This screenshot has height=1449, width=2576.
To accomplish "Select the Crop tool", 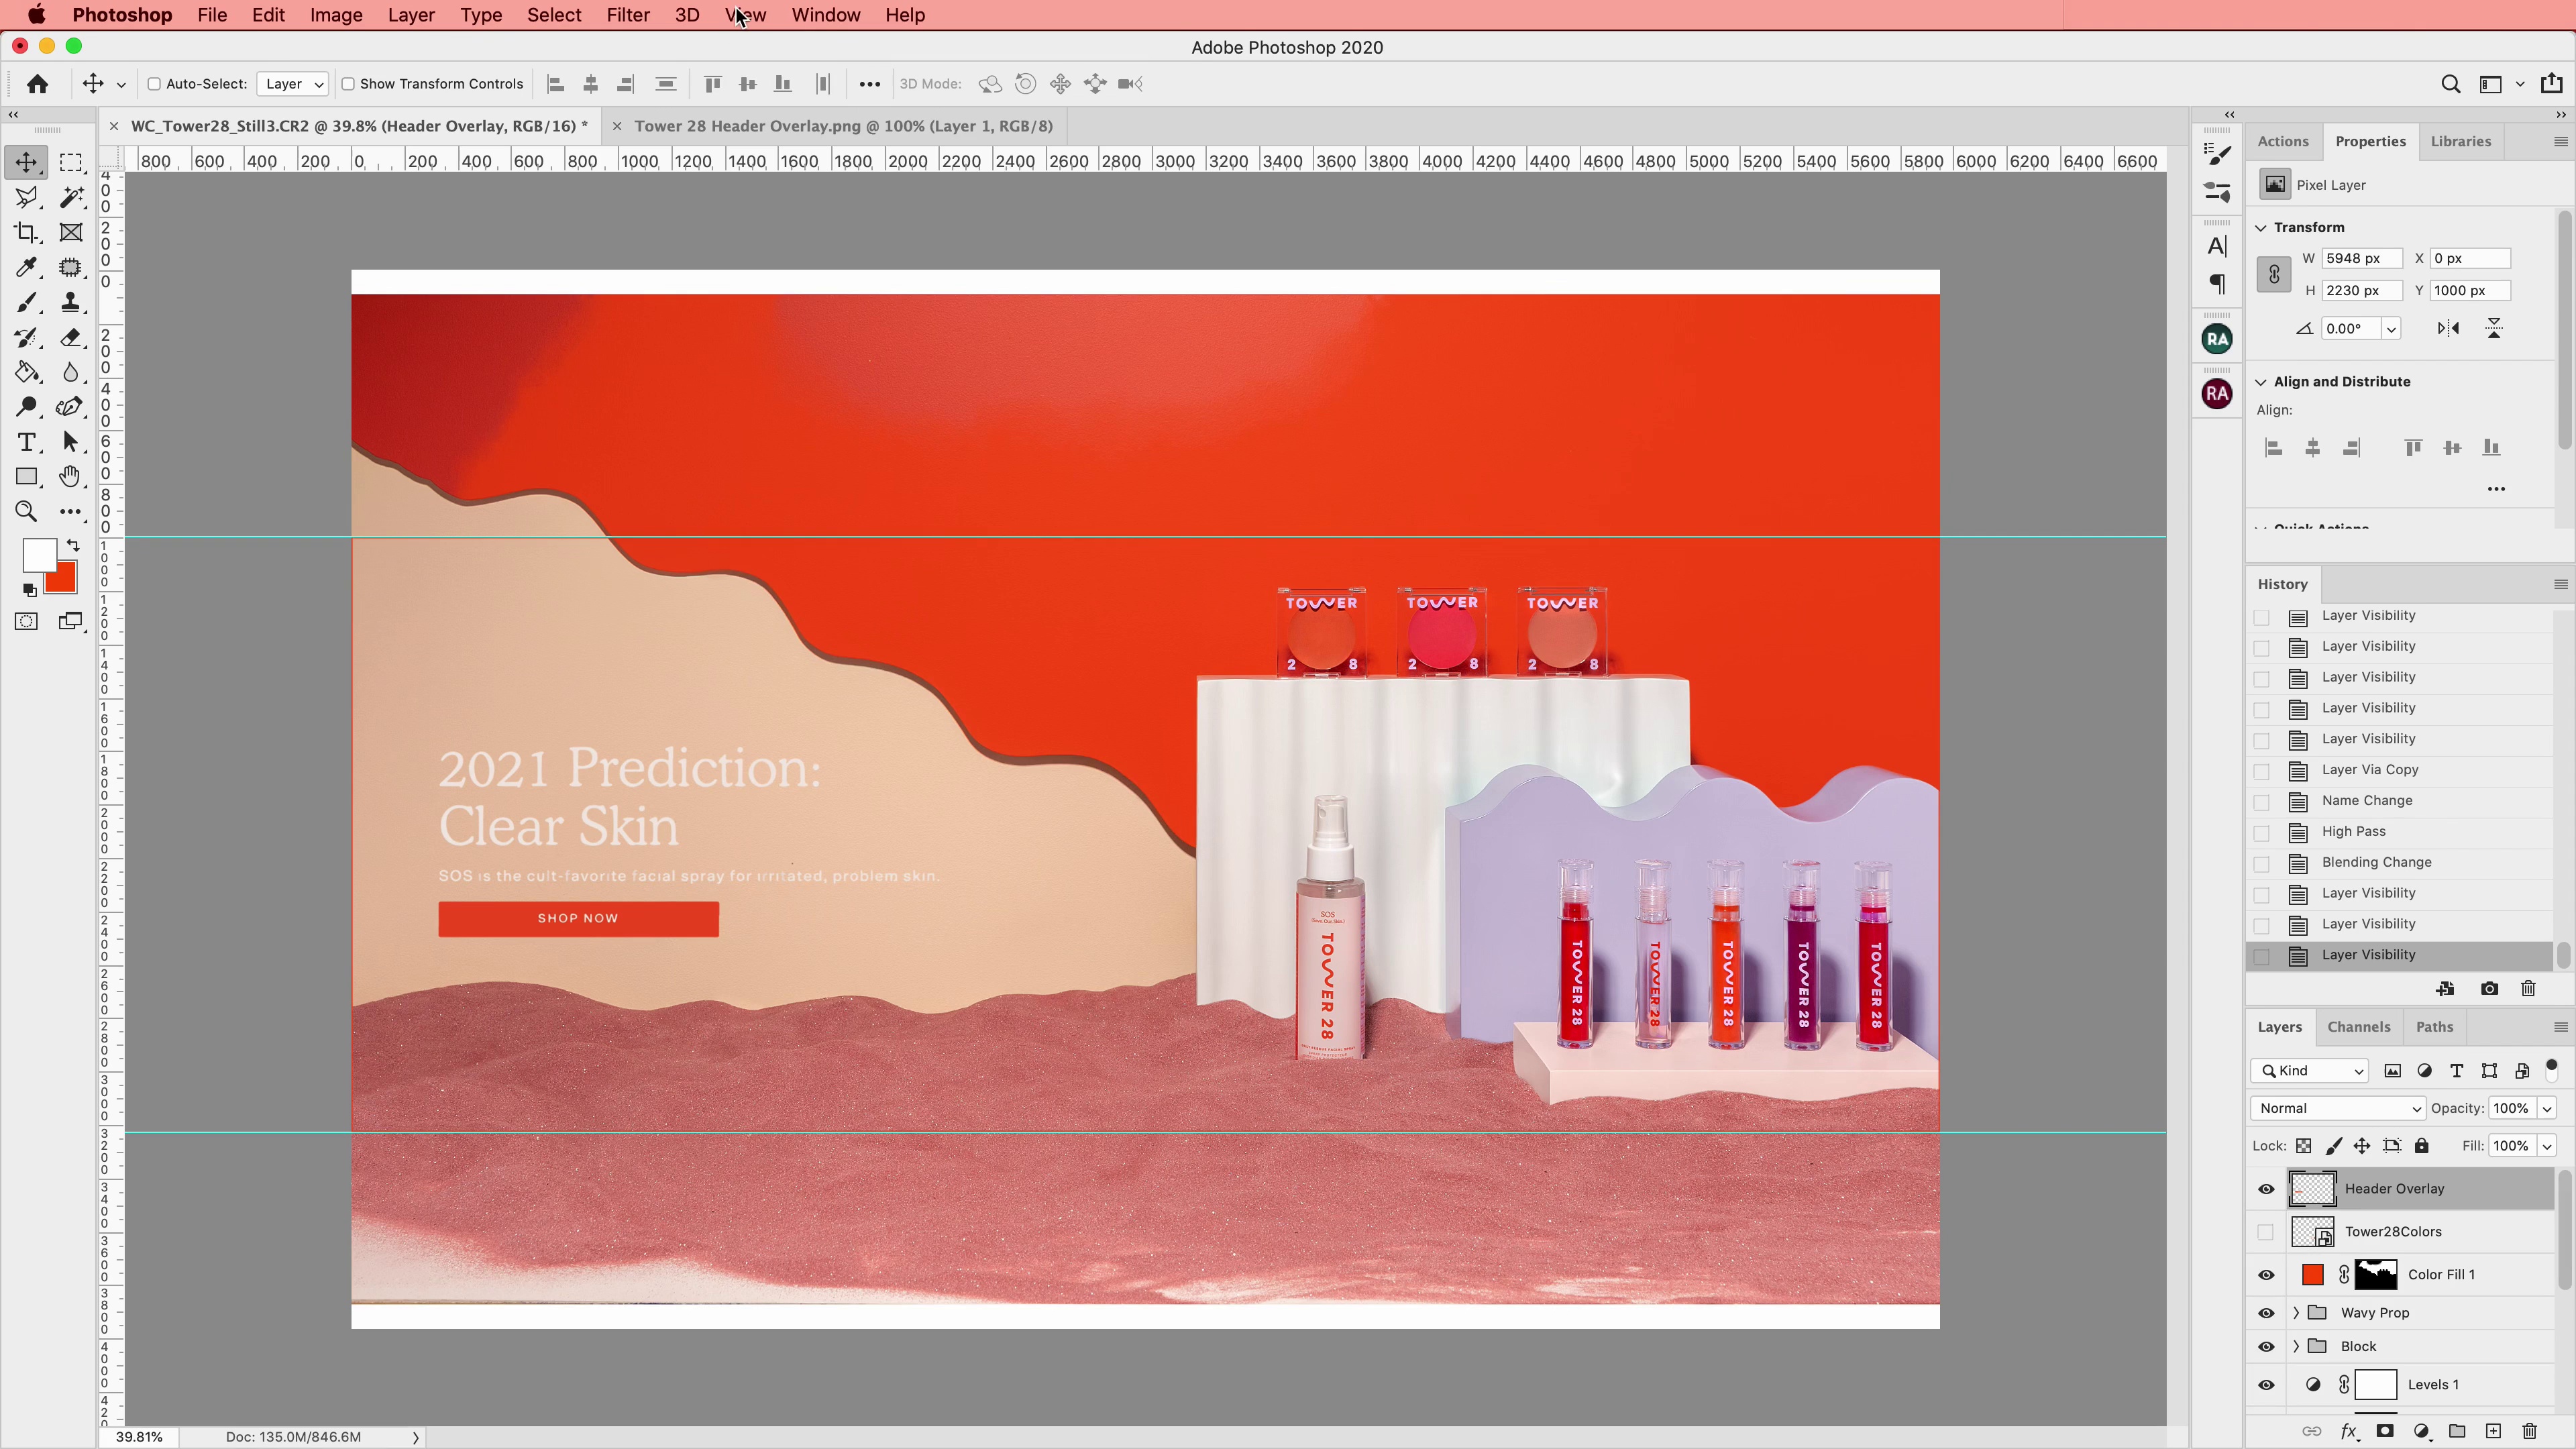I will point(27,233).
